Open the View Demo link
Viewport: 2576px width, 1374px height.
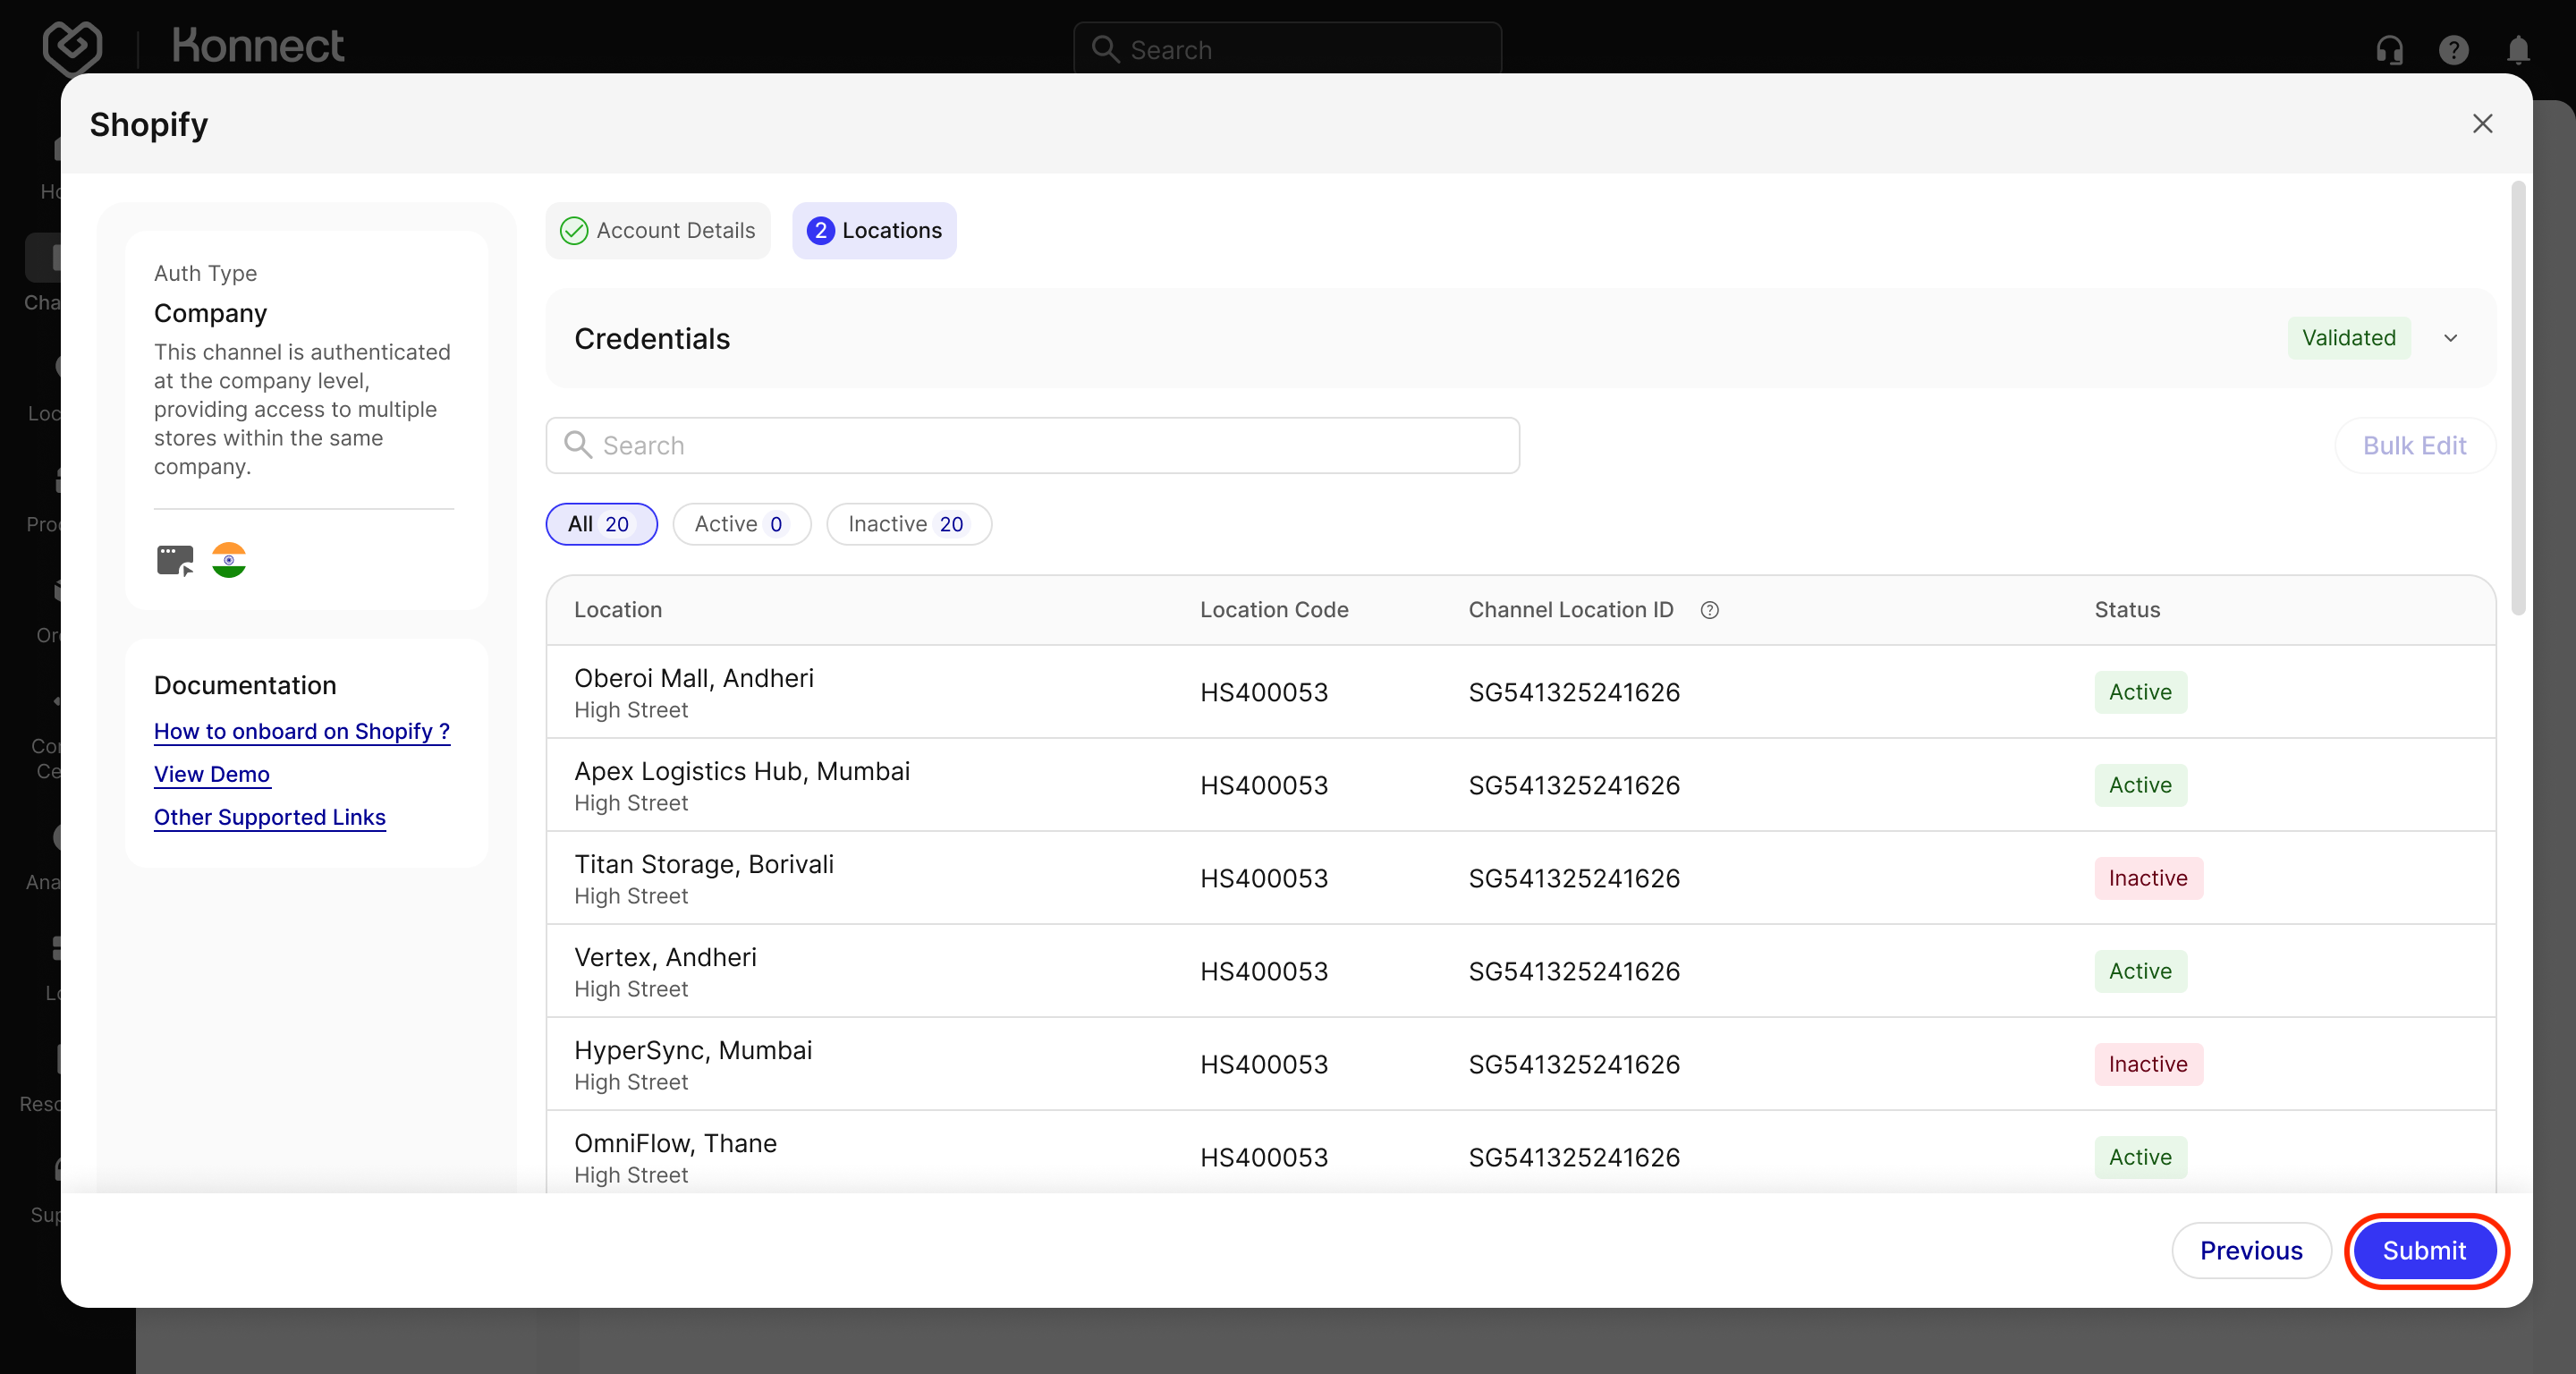212,774
